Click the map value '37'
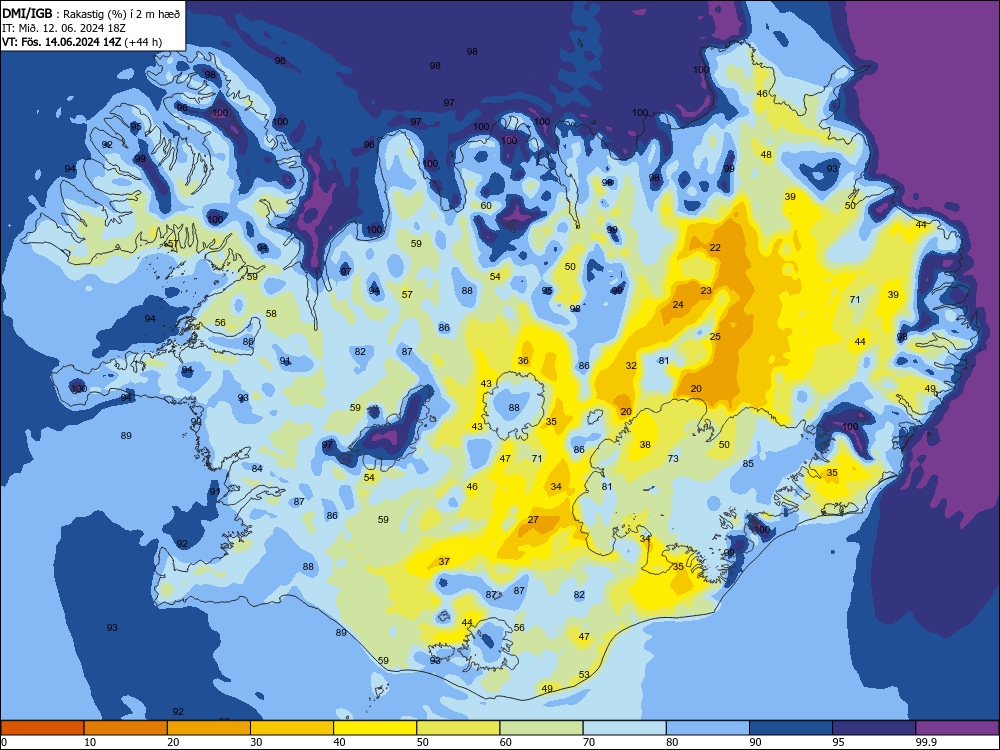The height and width of the screenshot is (750, 1000). point(444,561)
